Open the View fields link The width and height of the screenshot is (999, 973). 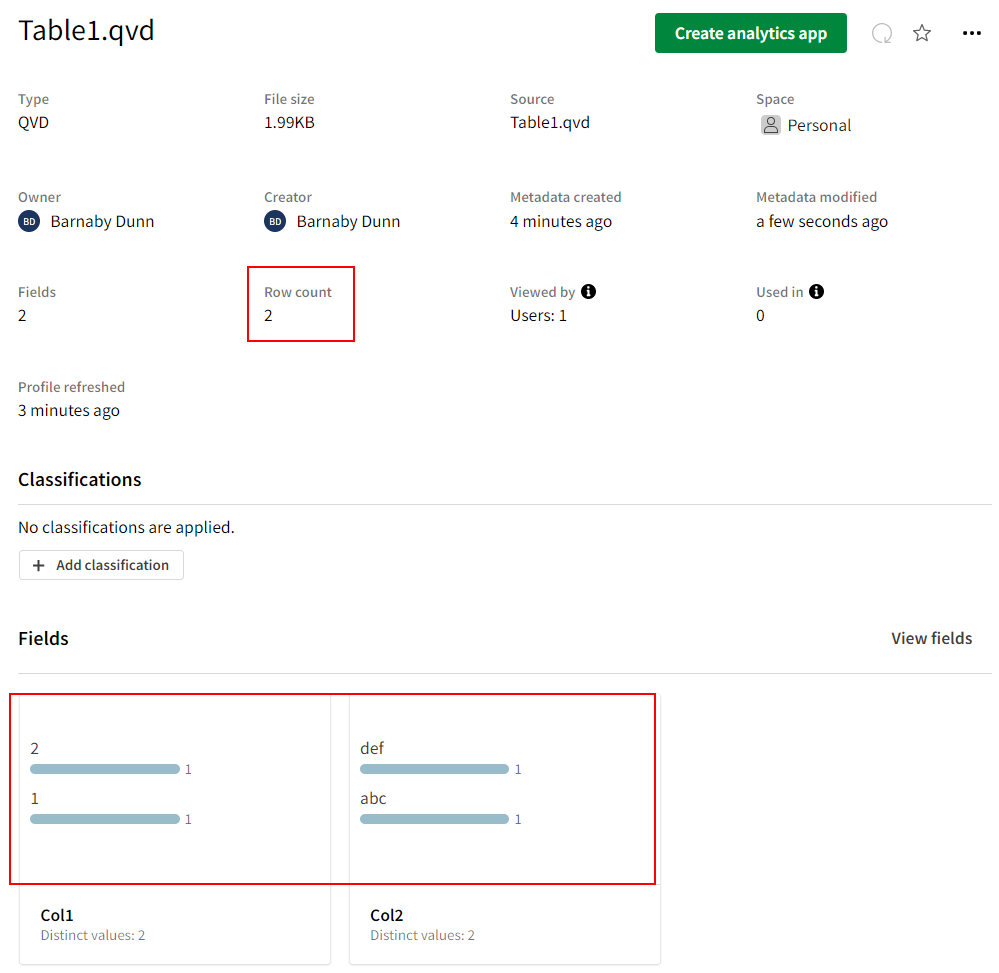tap(931, 638)
